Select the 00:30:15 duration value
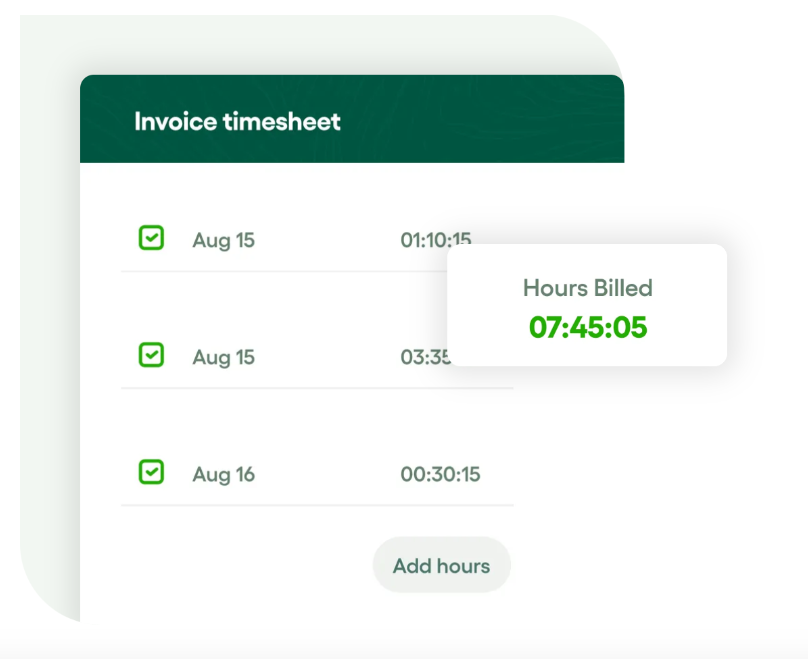 [x=440, y=474]
